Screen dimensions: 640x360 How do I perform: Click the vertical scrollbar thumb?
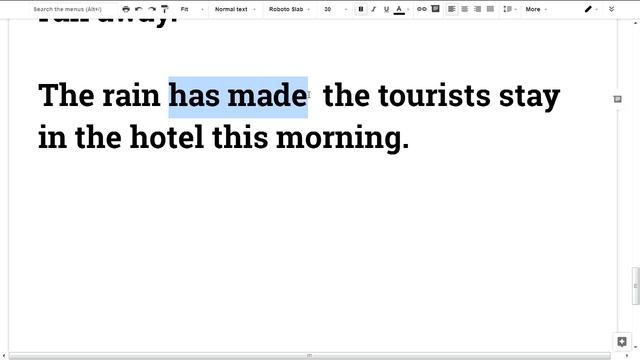(x=636, y=286)
